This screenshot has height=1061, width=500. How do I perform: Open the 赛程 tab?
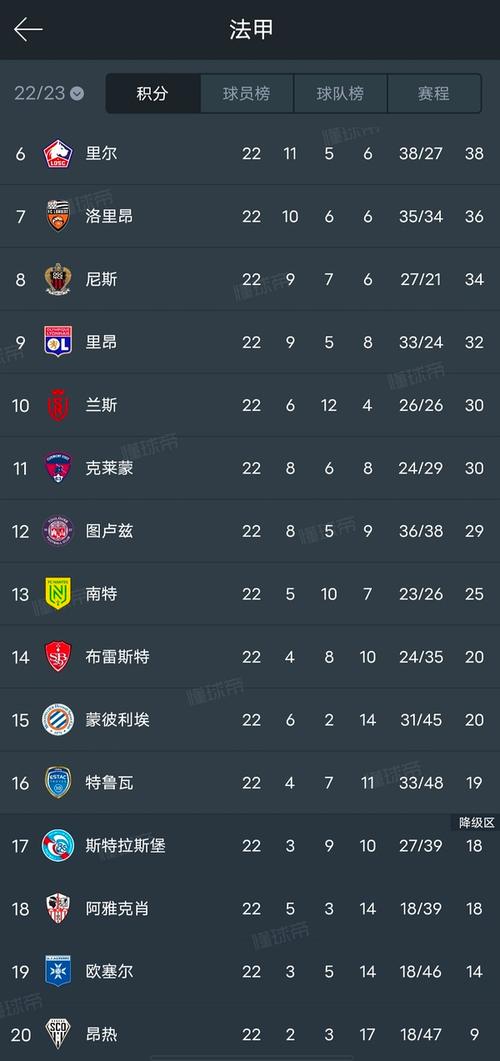434,93
